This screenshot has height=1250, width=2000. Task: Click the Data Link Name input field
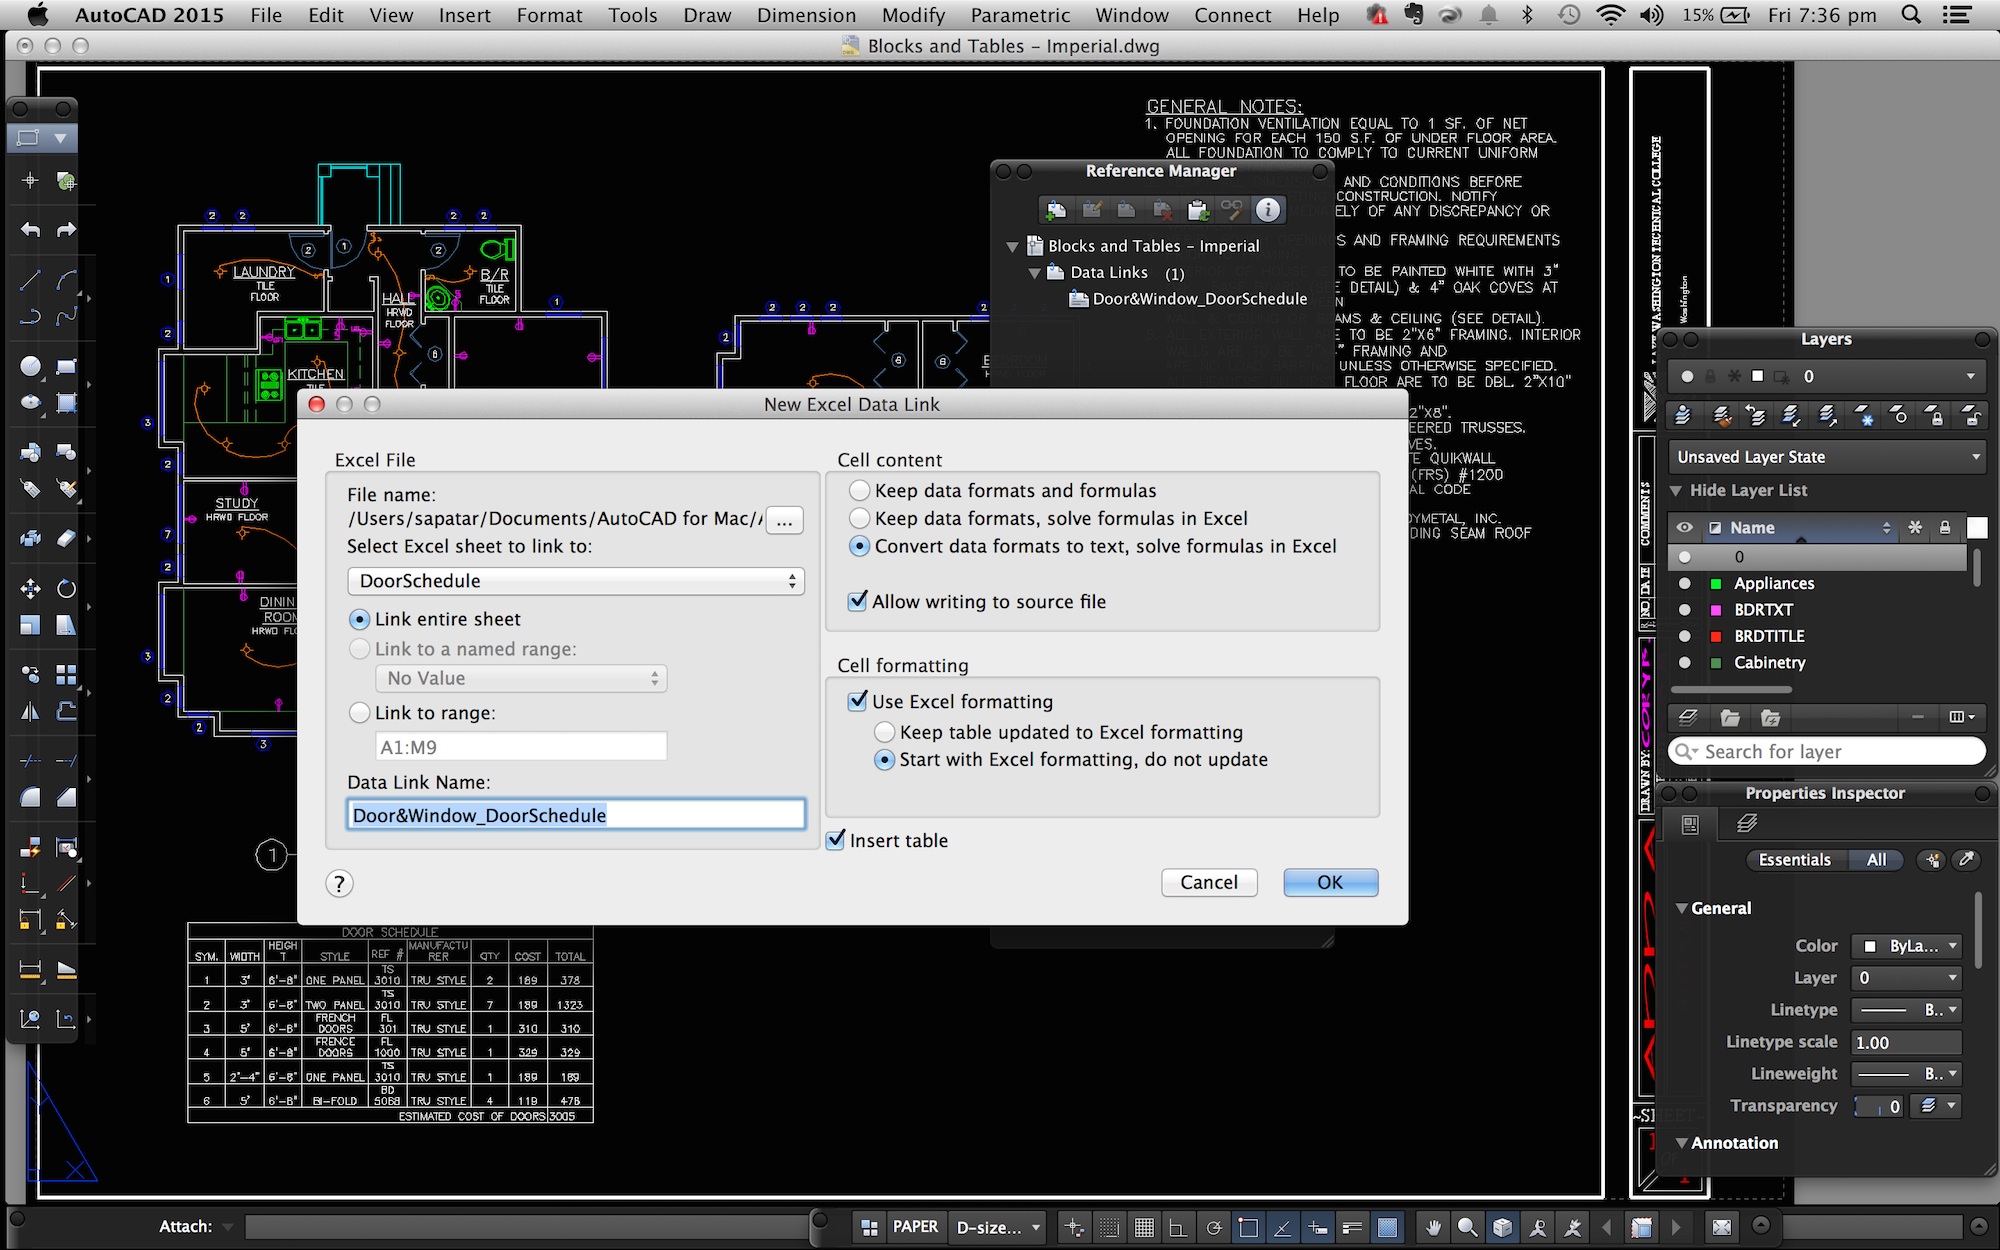[575, 814]
